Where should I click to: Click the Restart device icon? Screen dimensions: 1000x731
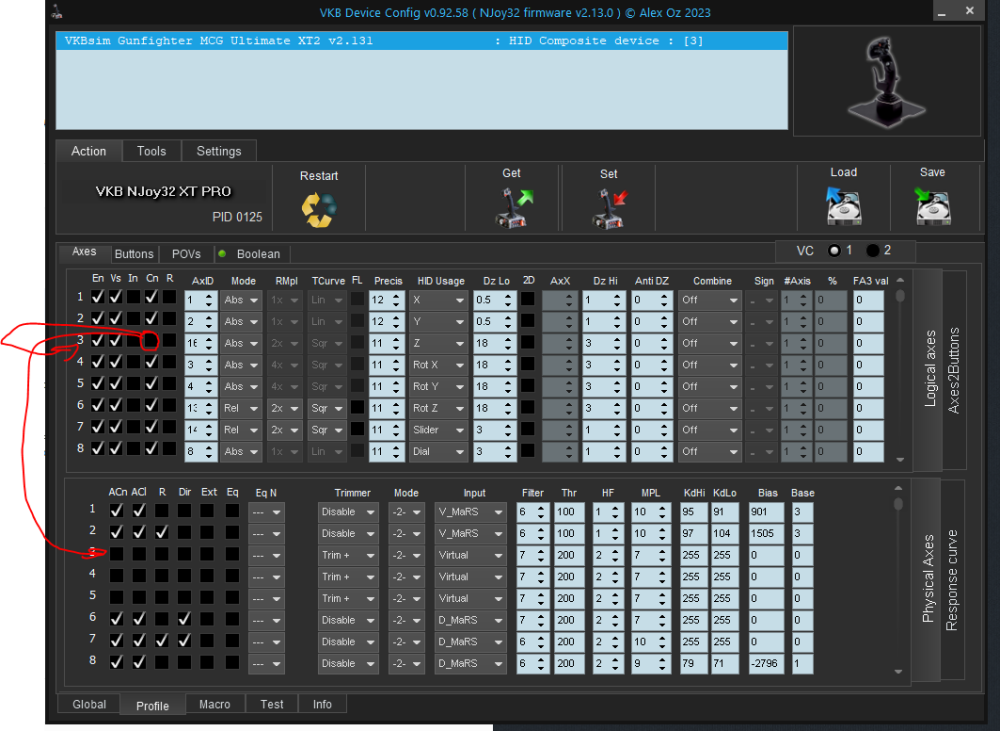[319, 209]
